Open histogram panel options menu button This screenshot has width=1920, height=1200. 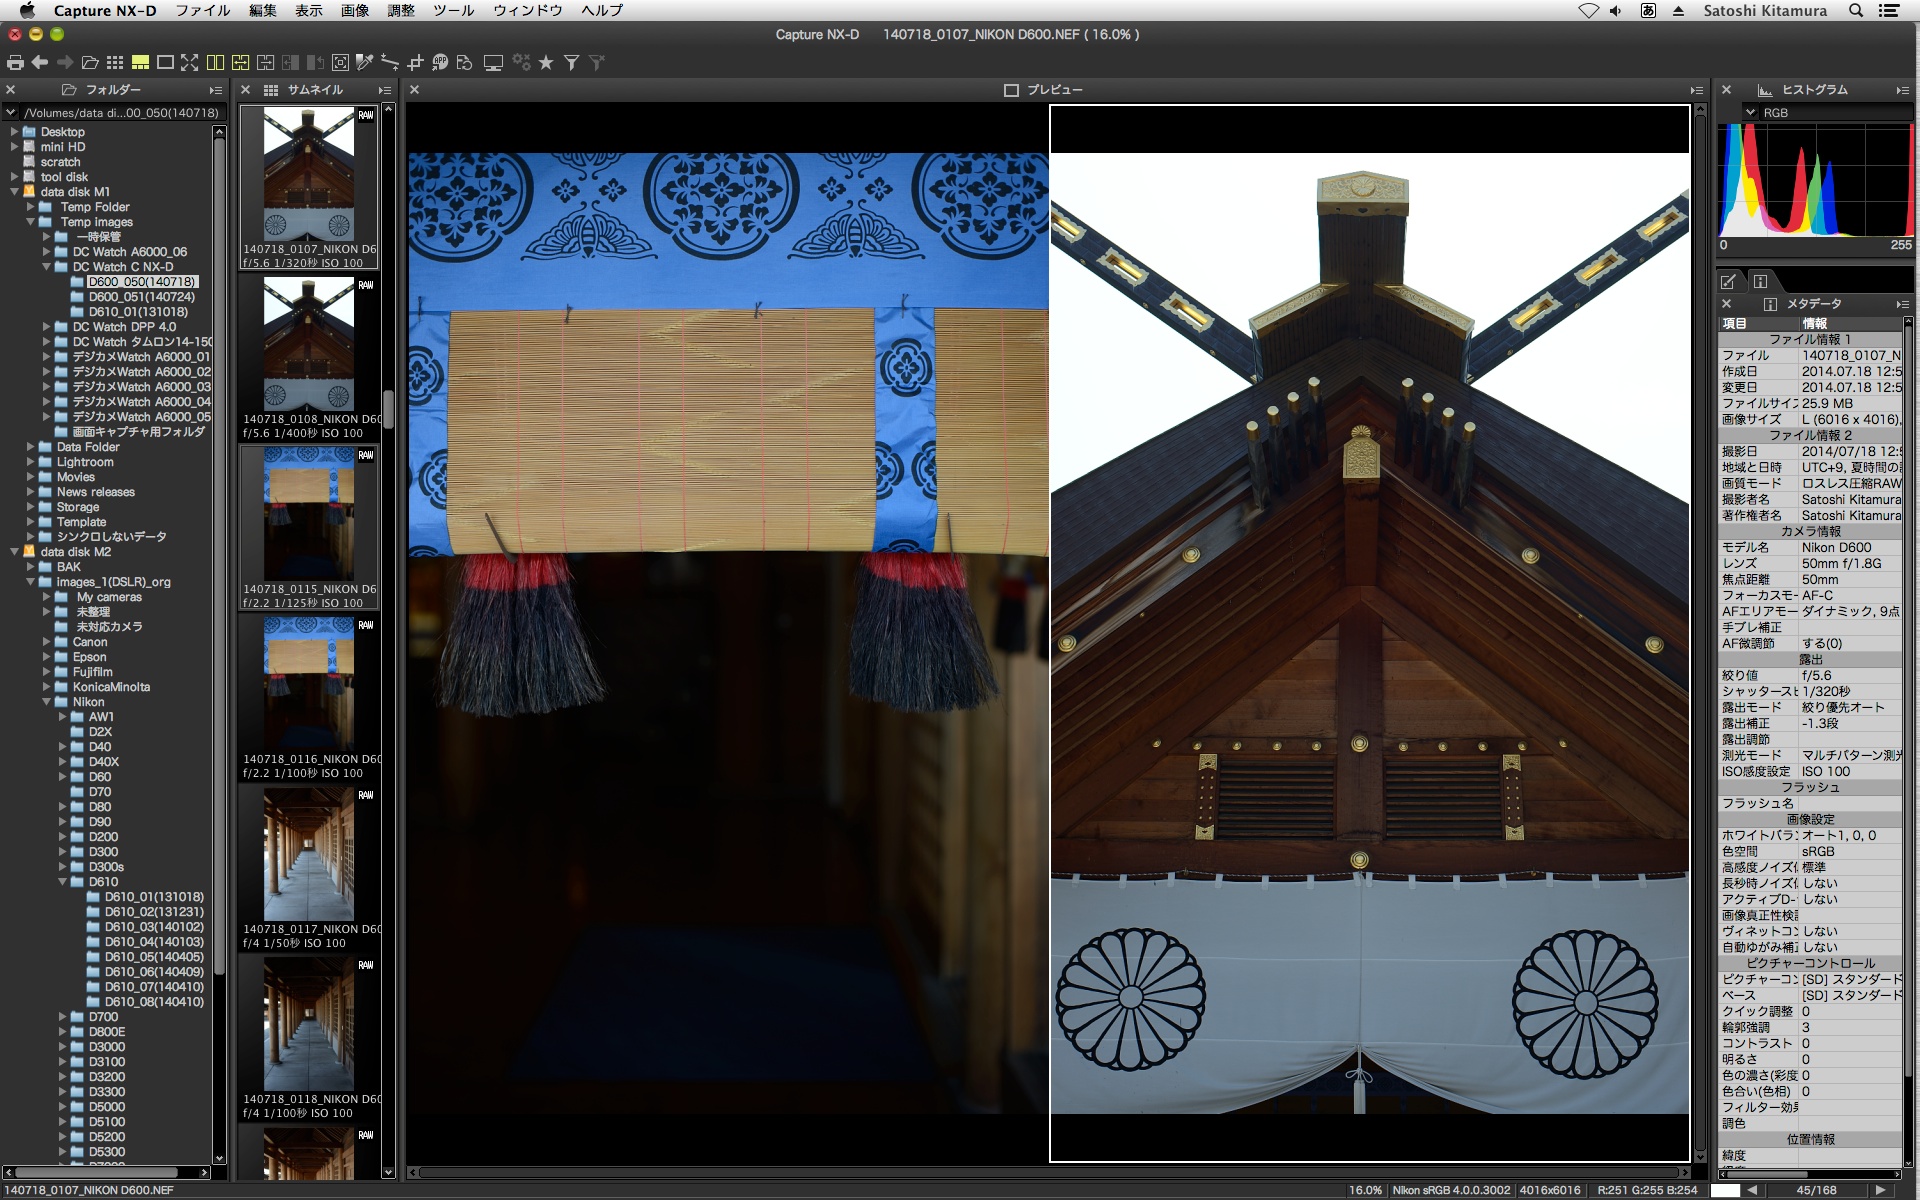(x=1902, y=90)
